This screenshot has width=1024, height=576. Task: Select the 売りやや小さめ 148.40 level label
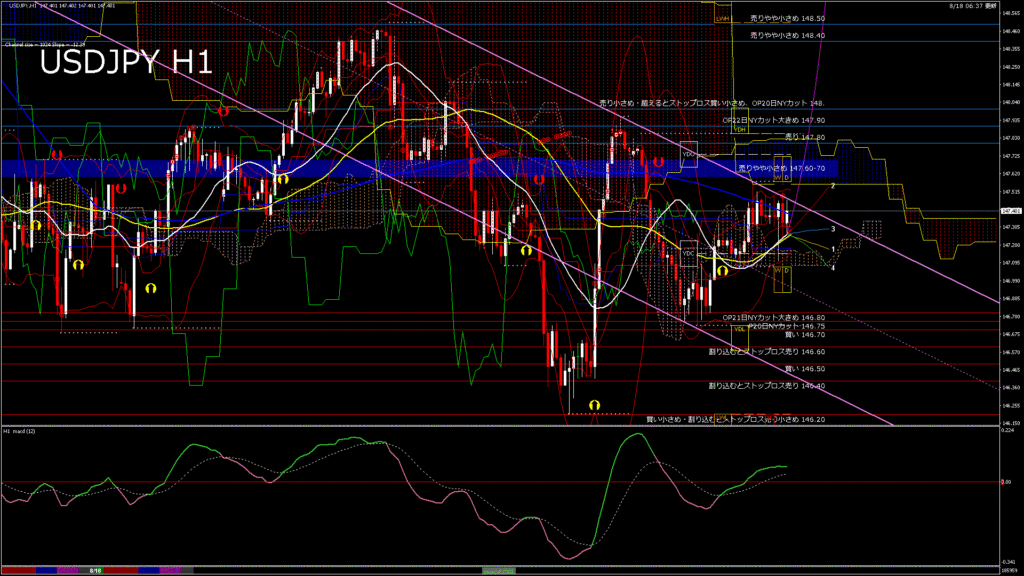click(787, 35)
